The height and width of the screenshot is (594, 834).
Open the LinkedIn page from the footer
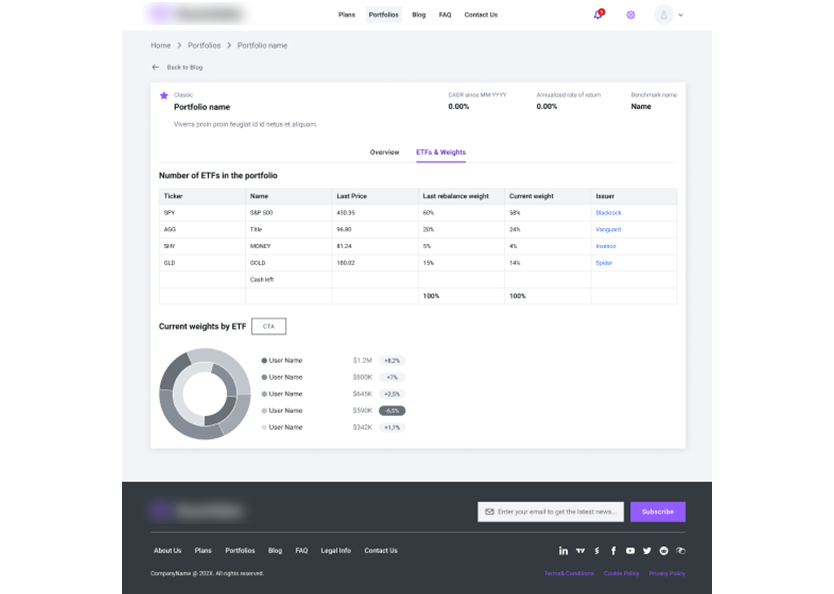tap(563, 551)
